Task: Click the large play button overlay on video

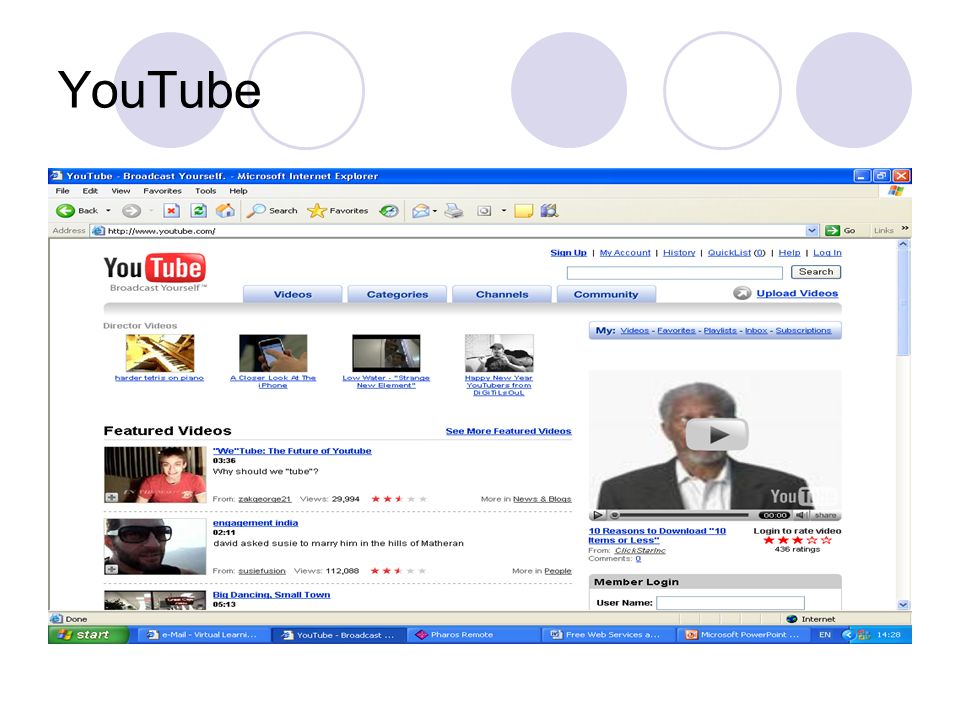Action: point(716,434)
